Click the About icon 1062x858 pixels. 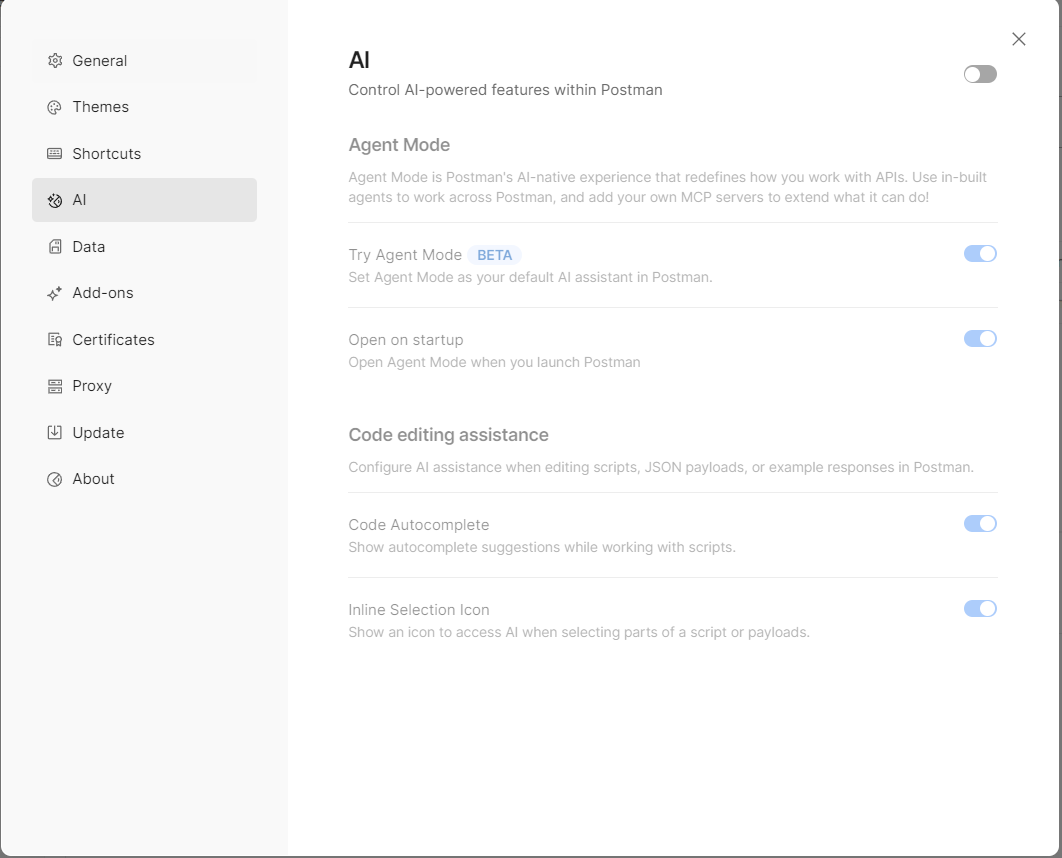coord(55,479)
